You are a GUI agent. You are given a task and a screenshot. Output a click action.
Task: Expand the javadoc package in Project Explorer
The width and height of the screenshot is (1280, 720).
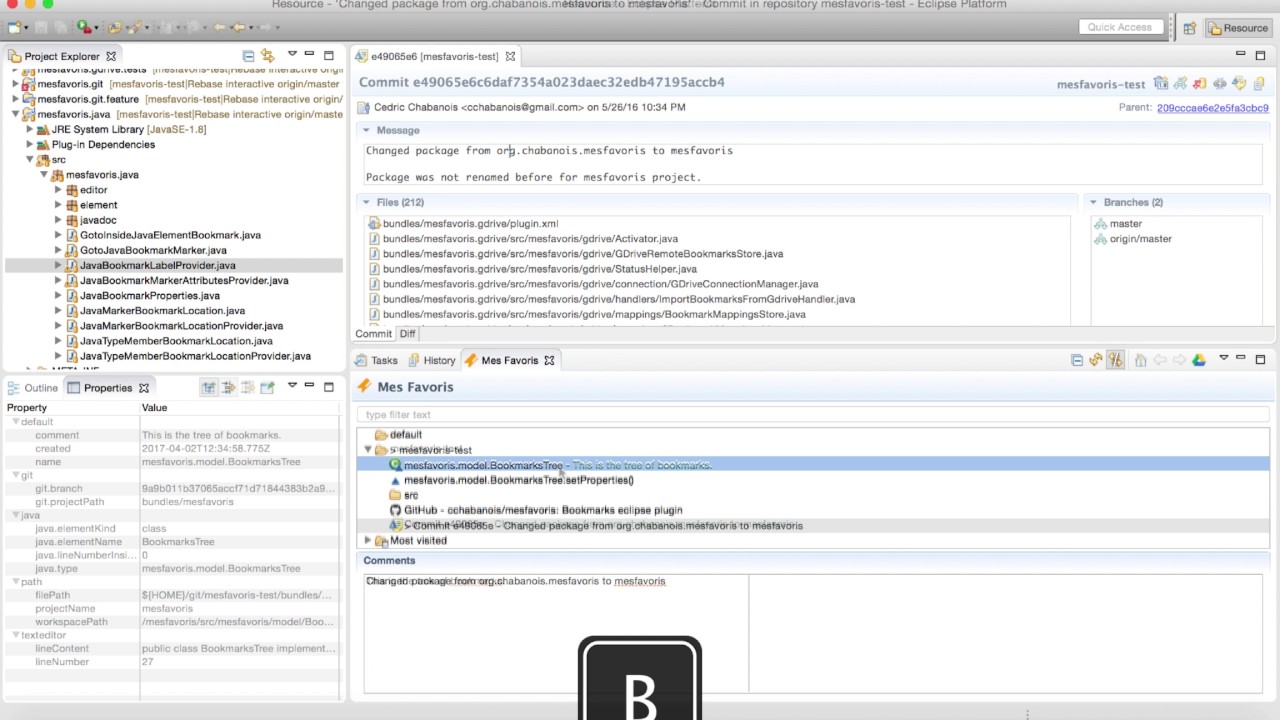[58, 220]
